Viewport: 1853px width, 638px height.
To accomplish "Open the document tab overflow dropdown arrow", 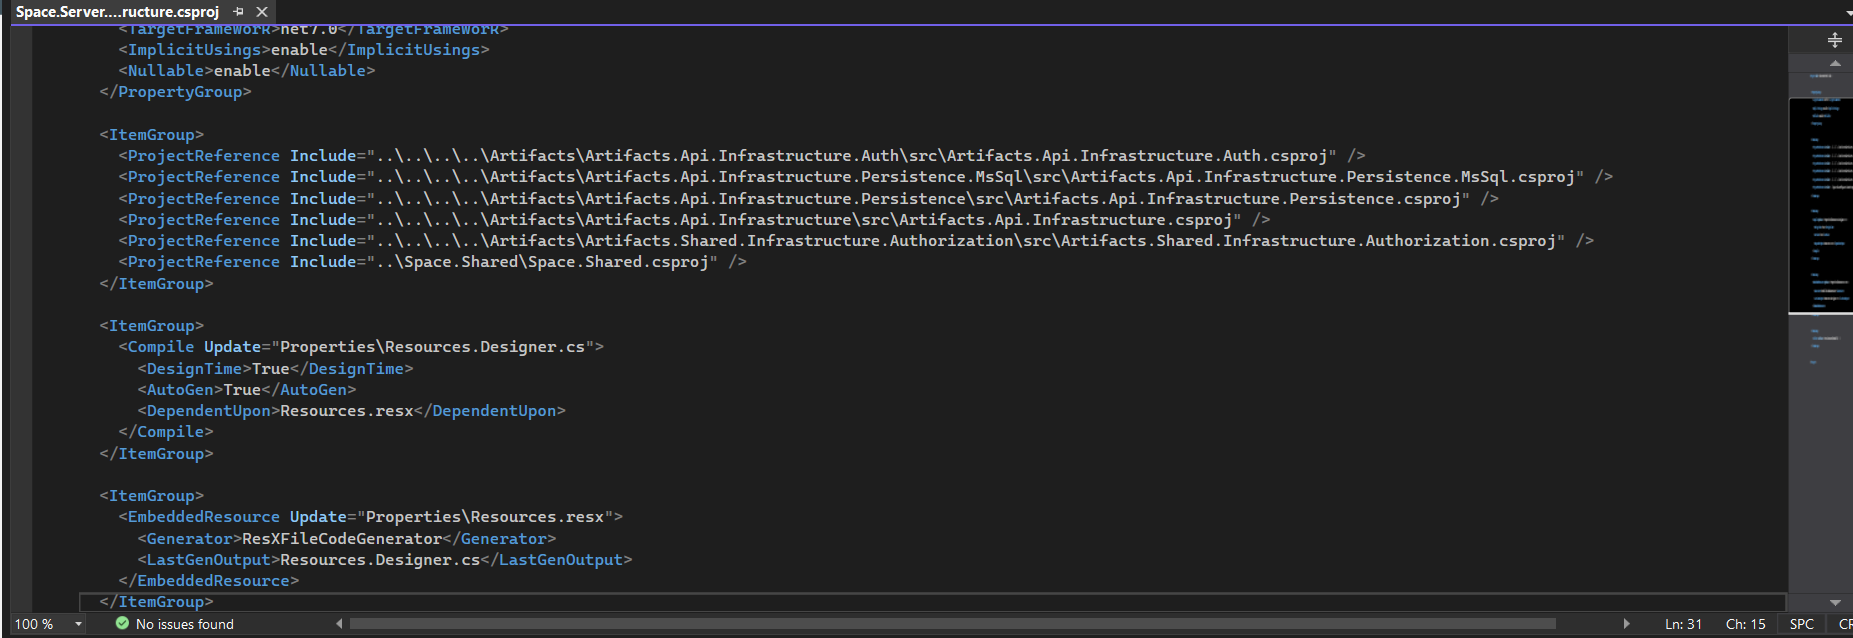I will (1848, 13).
